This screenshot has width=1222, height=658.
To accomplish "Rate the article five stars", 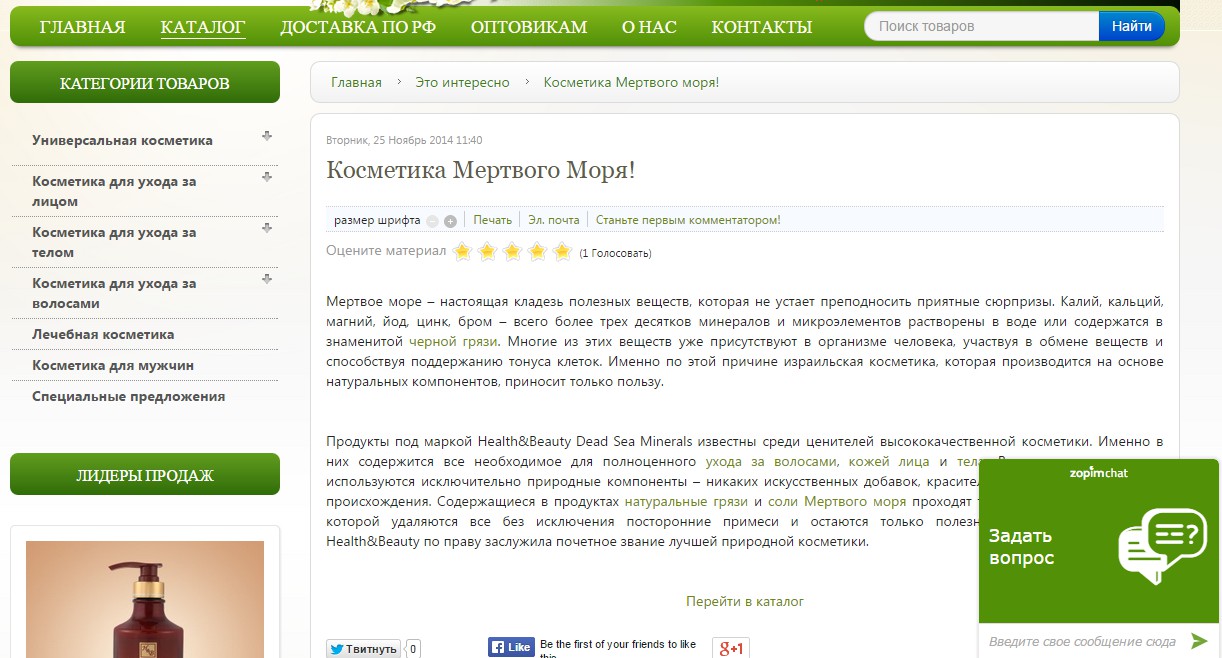I will click(562, 251).
